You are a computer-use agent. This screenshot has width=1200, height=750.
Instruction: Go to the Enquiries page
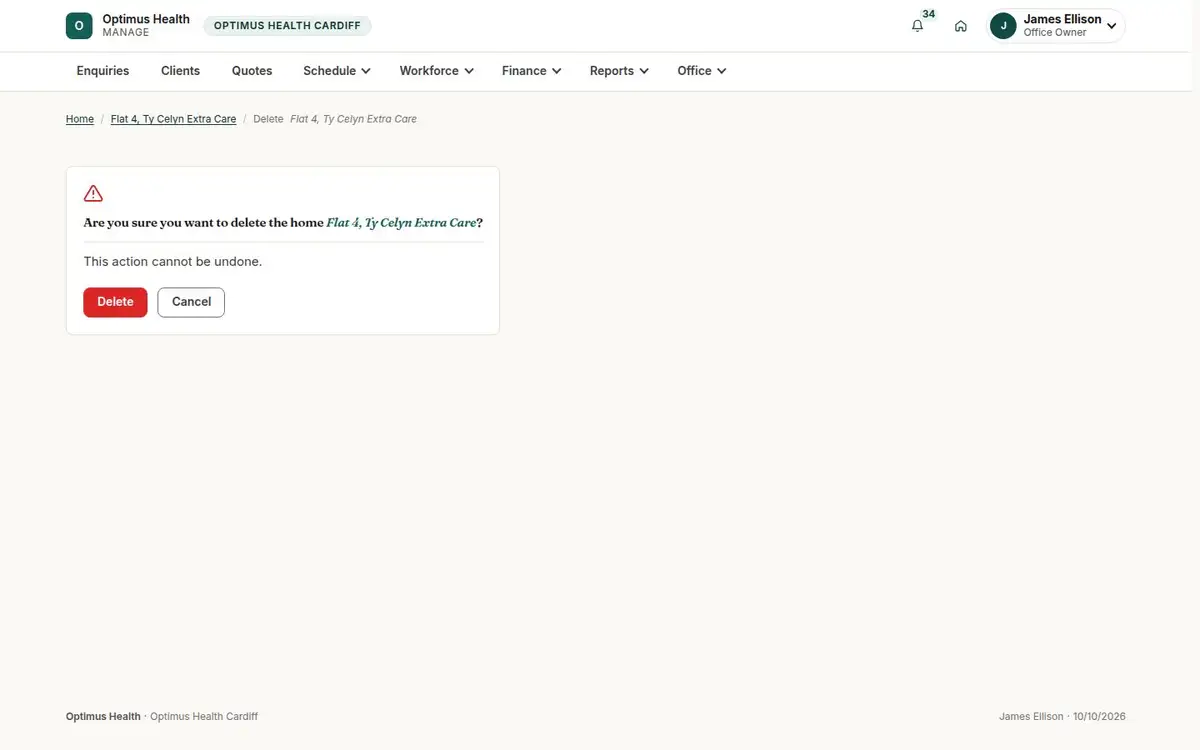click(x=103, y=71)
